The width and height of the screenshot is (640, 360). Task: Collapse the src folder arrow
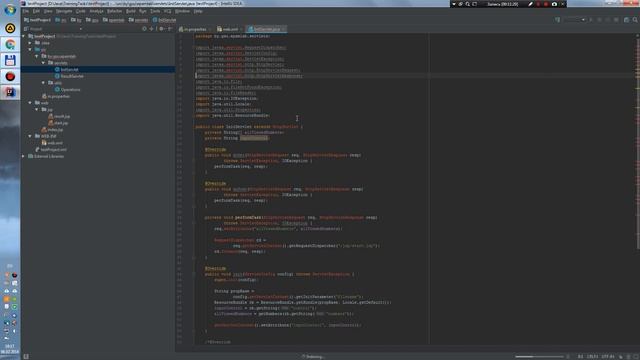pos(30,49)
